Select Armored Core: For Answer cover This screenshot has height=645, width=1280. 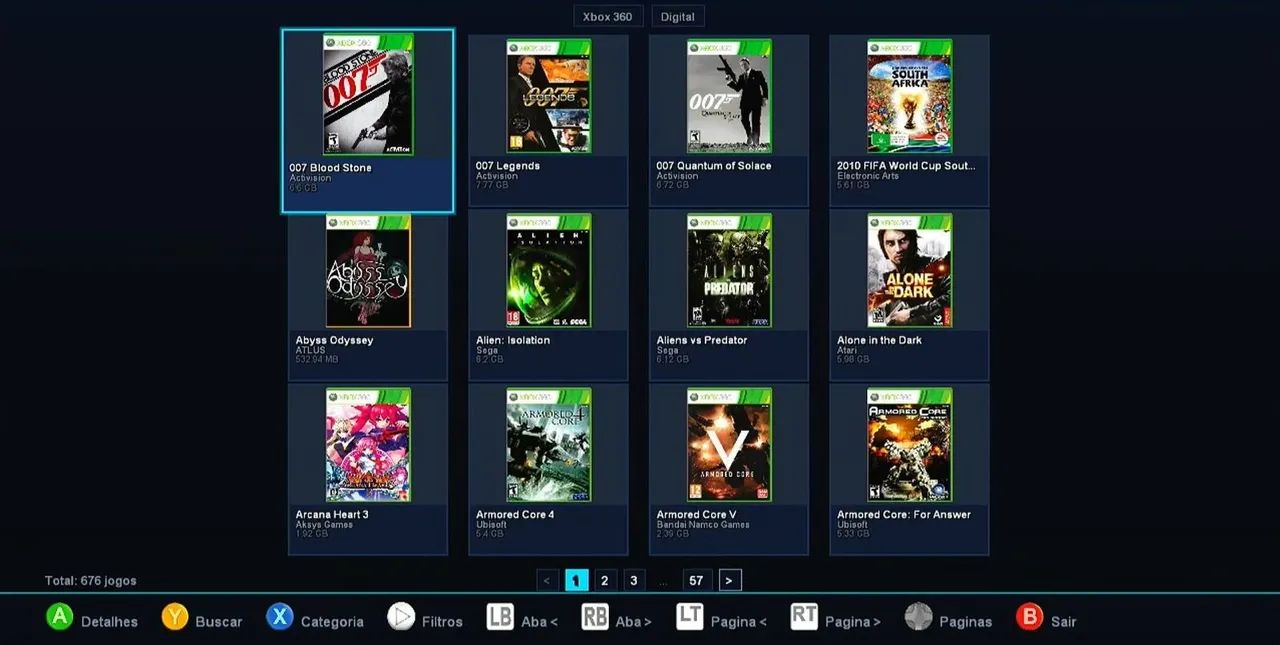pos(910,445)
